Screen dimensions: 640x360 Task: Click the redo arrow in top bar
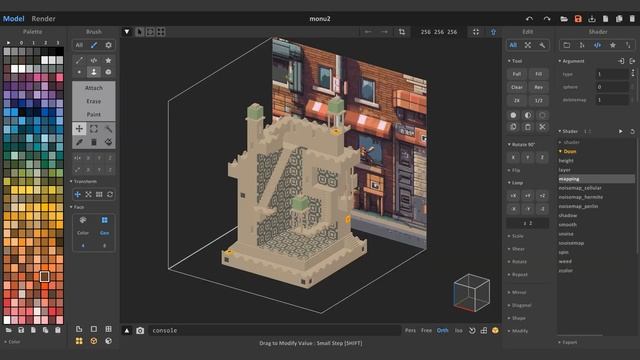[547, 19]
